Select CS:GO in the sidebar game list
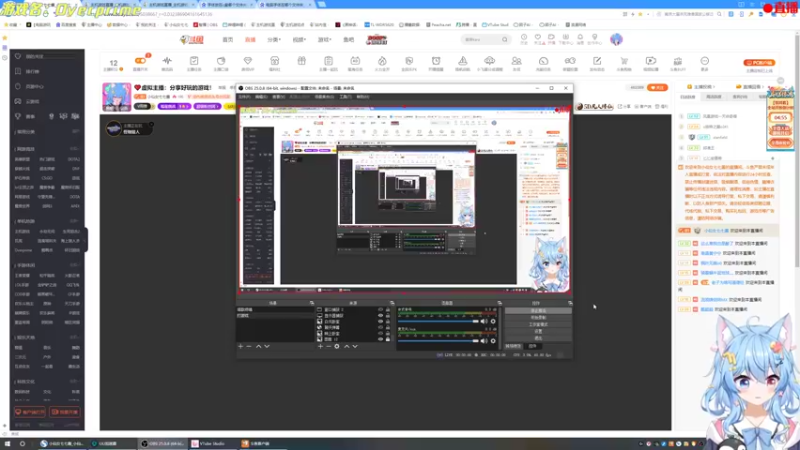The height and width of the screenshot is (450, 800). (47, 178)
